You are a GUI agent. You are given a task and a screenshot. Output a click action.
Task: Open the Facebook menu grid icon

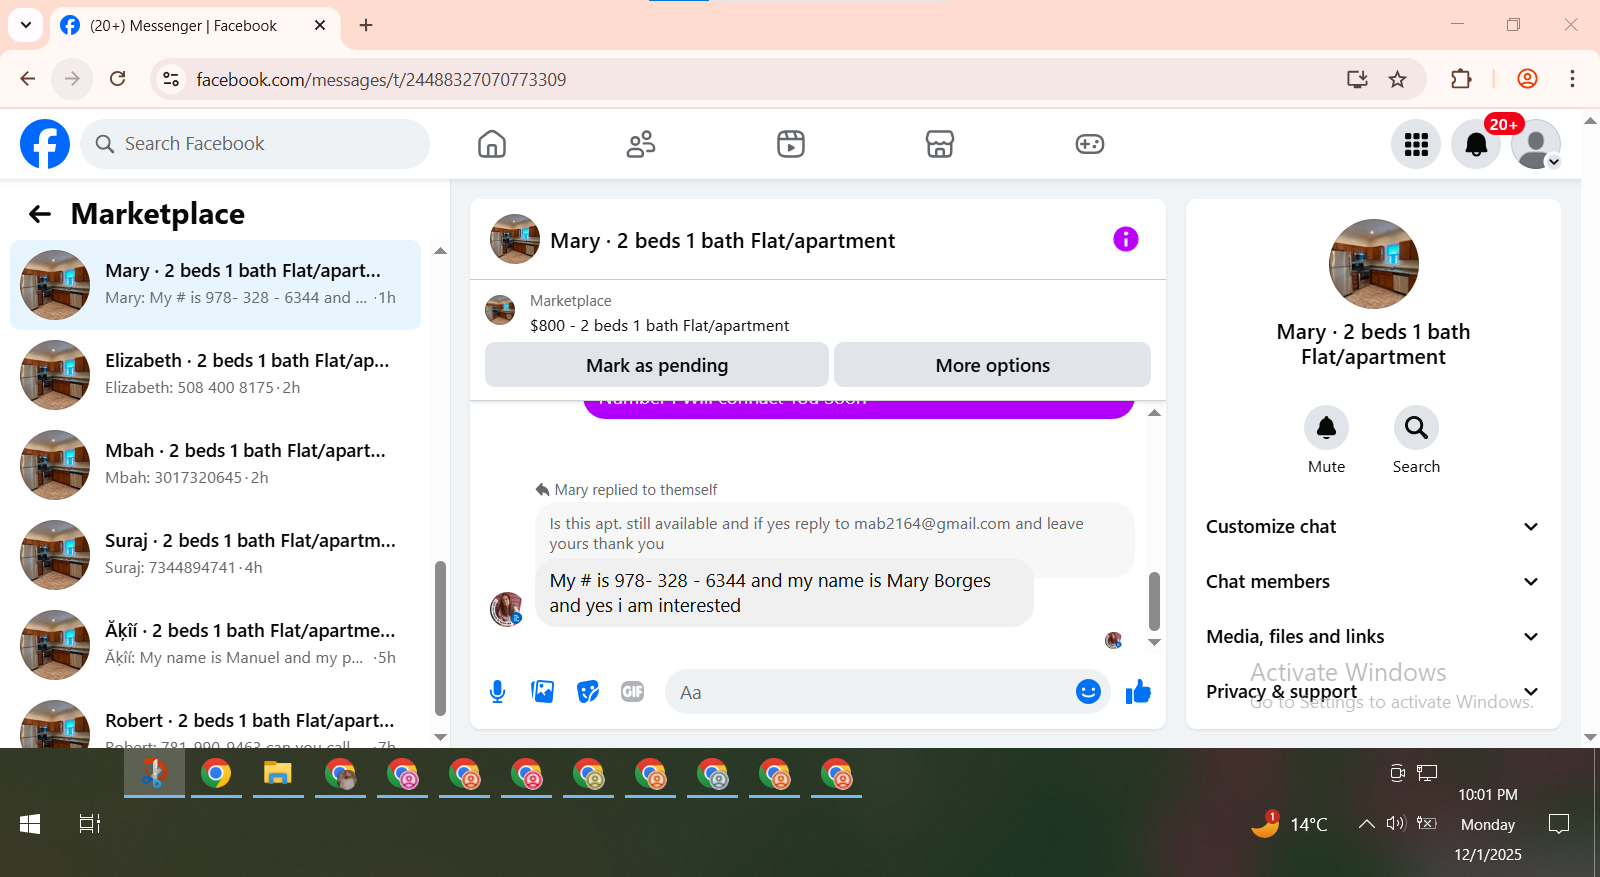pyautogui.click(x=1416, y=144)
